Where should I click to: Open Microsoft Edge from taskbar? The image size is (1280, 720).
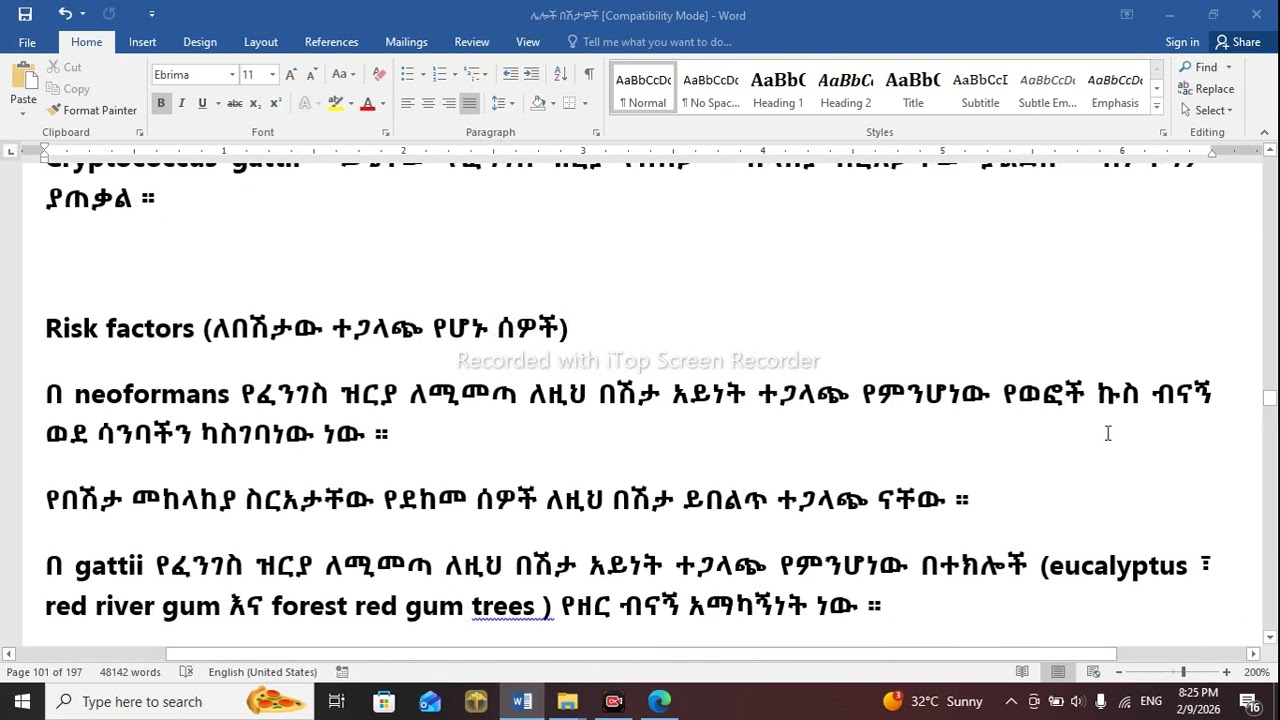(659, 702)
